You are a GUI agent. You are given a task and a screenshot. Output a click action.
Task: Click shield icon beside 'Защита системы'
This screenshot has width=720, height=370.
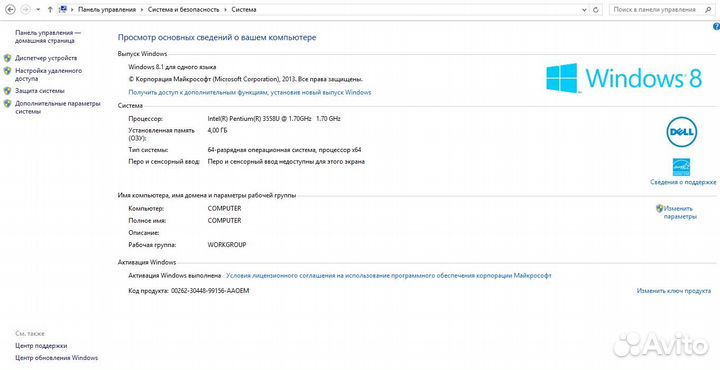7,91
